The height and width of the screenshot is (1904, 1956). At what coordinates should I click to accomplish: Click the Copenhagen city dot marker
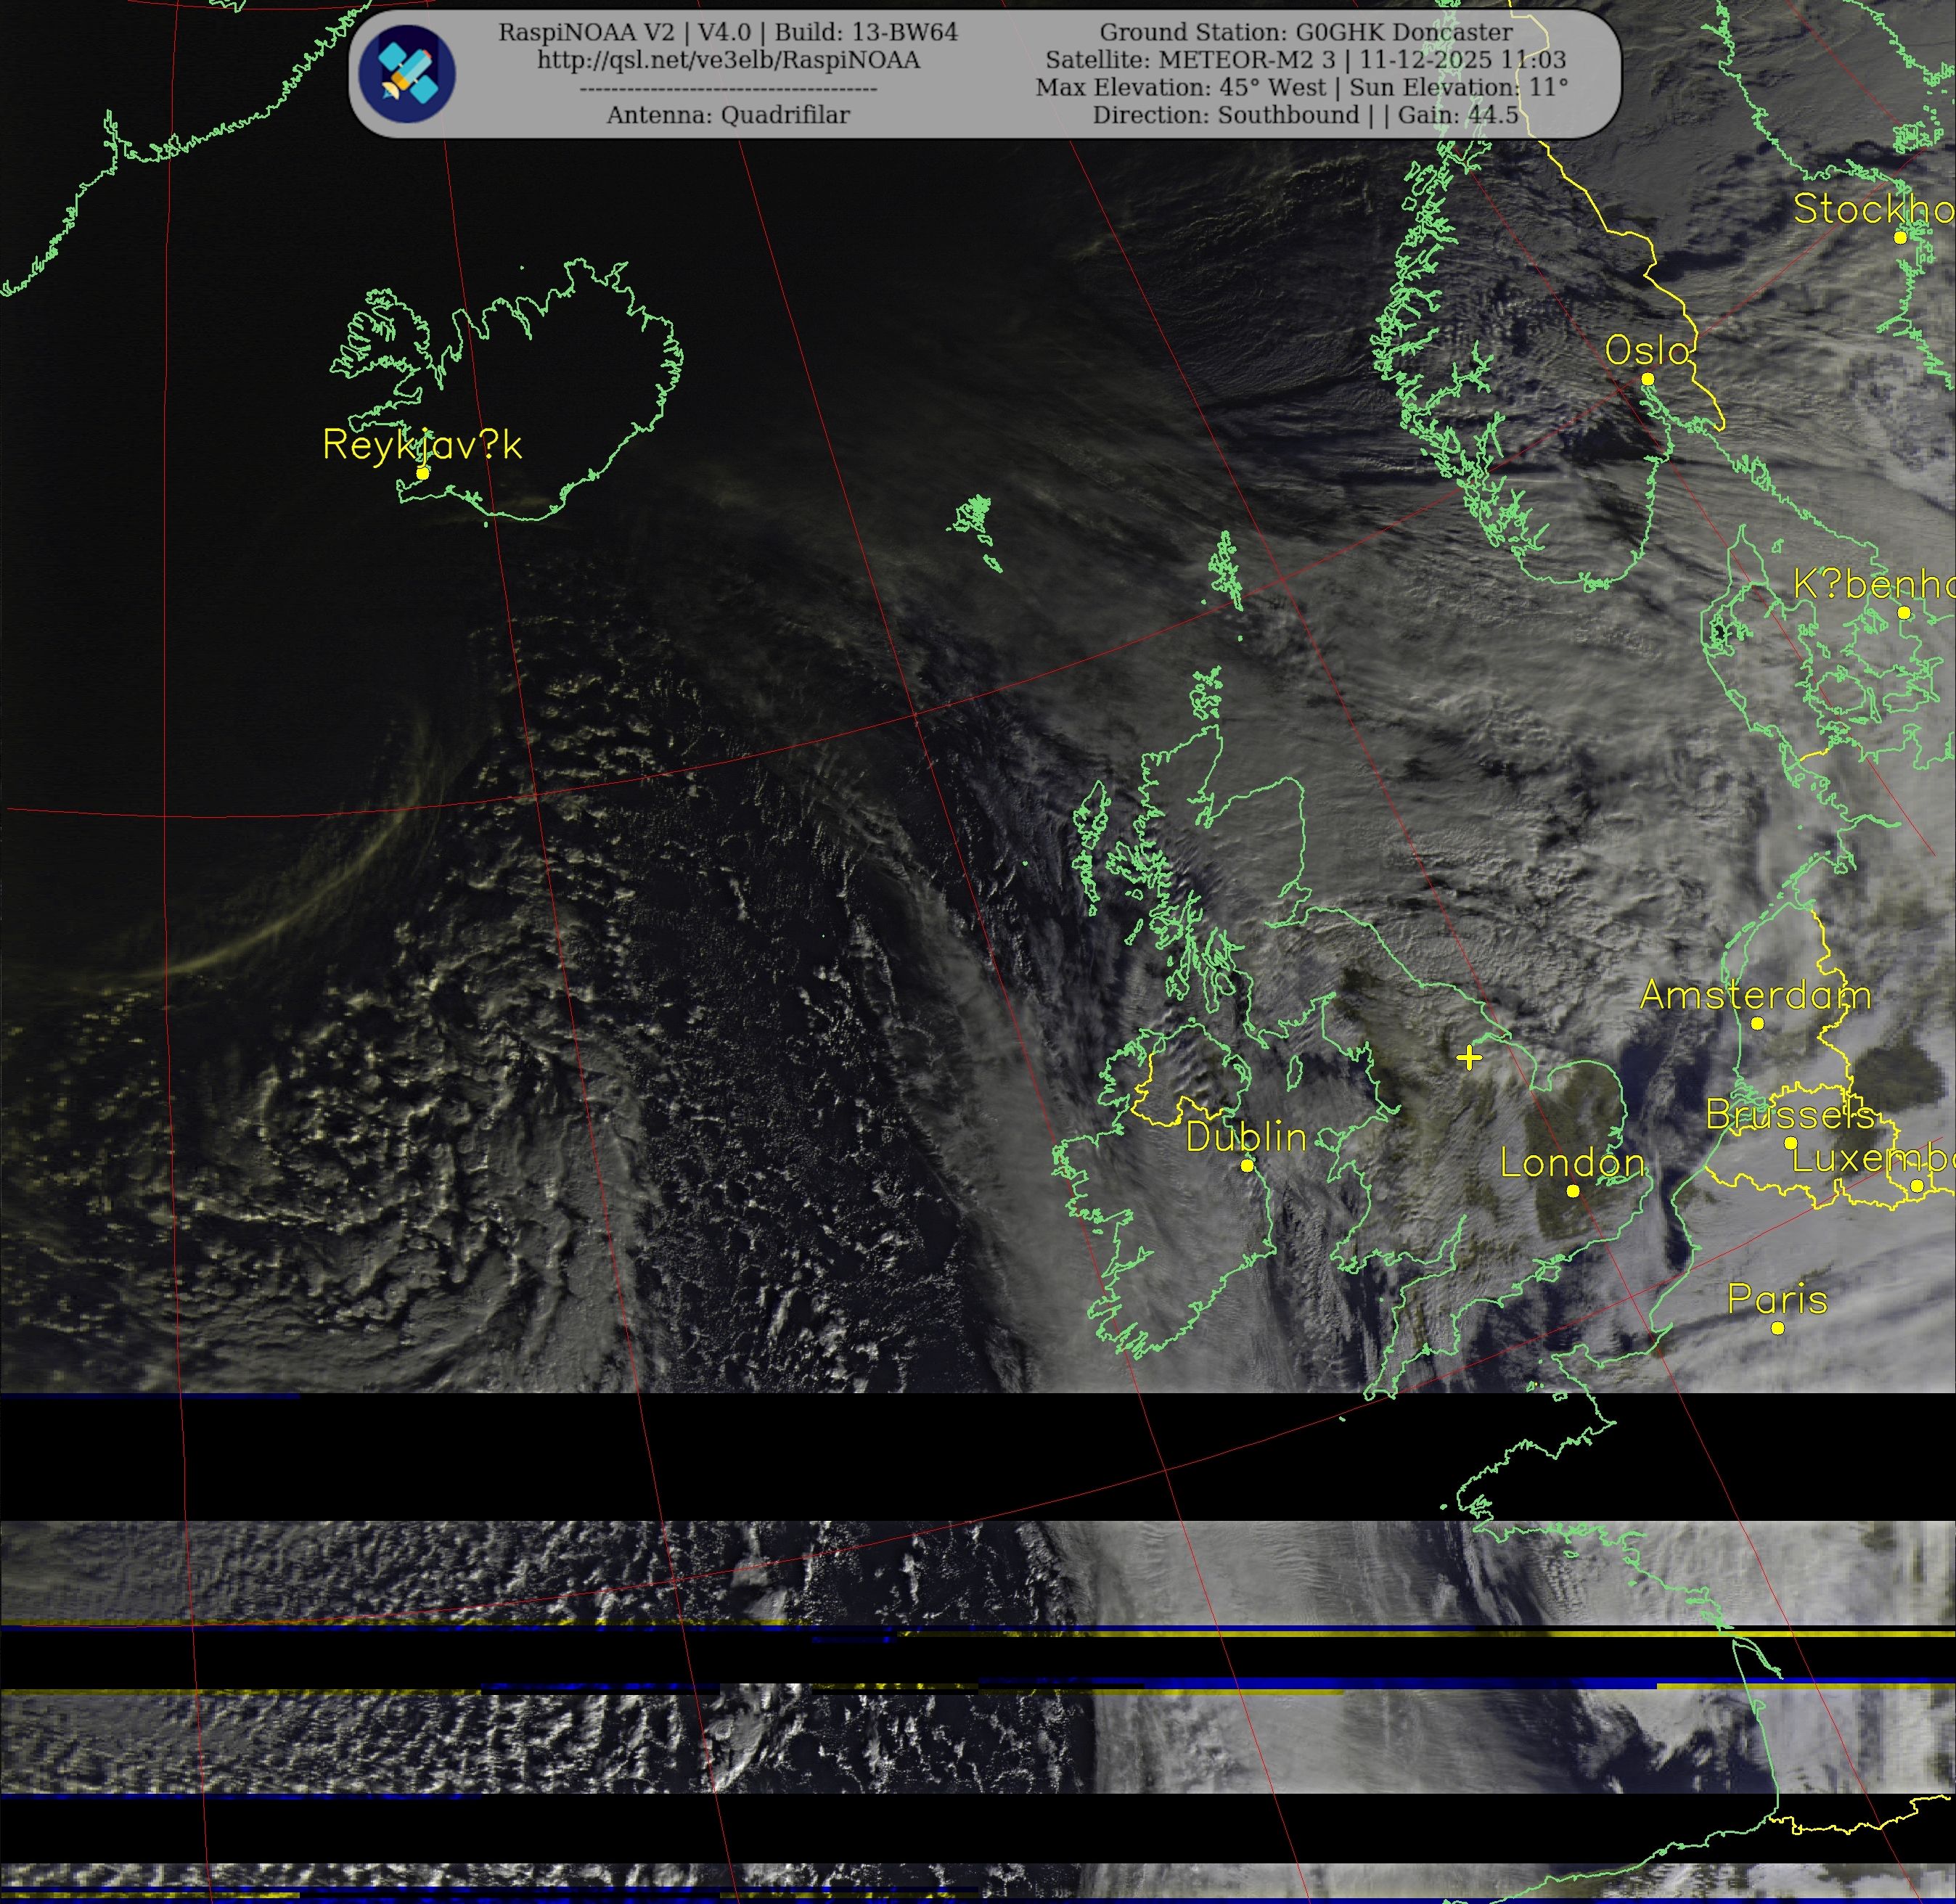coord(1904,613)
